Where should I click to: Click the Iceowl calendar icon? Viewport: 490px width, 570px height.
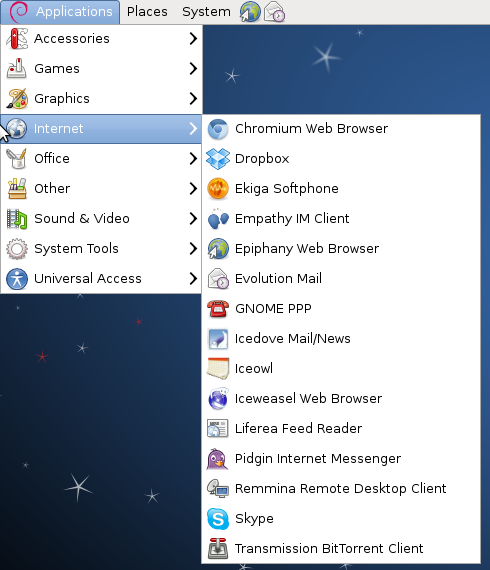(x=218, y=369)
